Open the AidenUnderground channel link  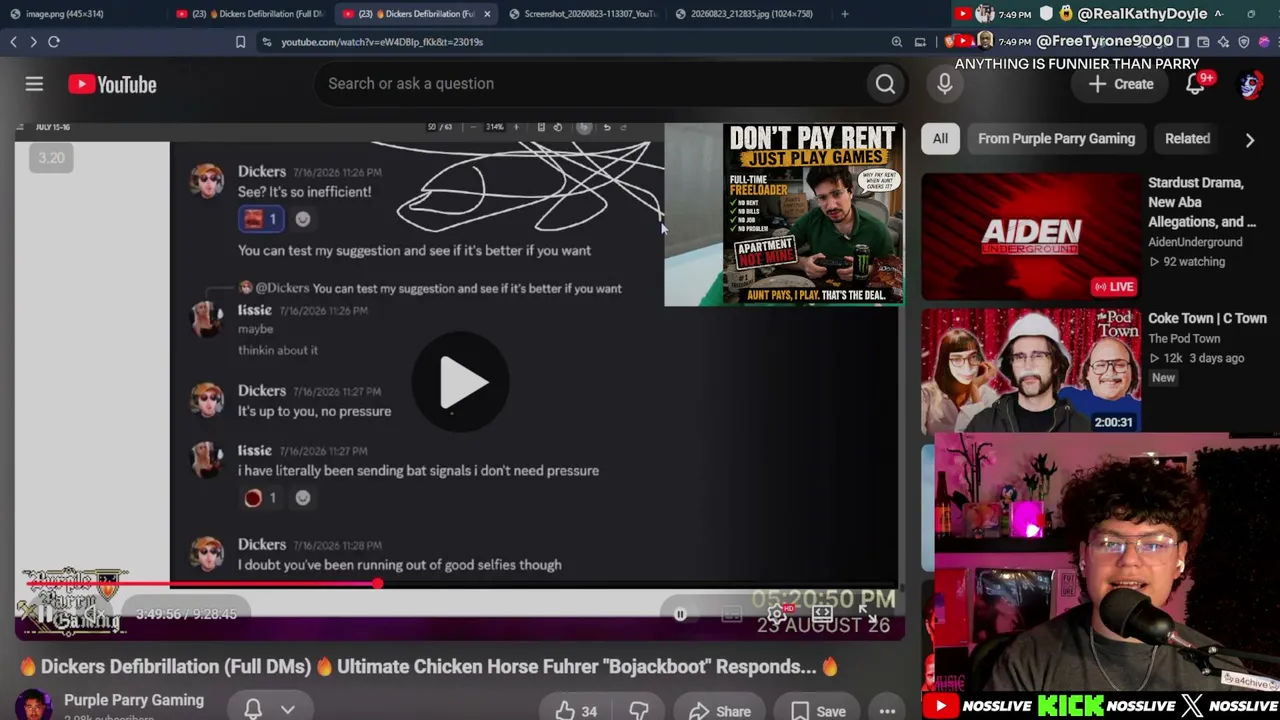click(x=1195, y=242)
